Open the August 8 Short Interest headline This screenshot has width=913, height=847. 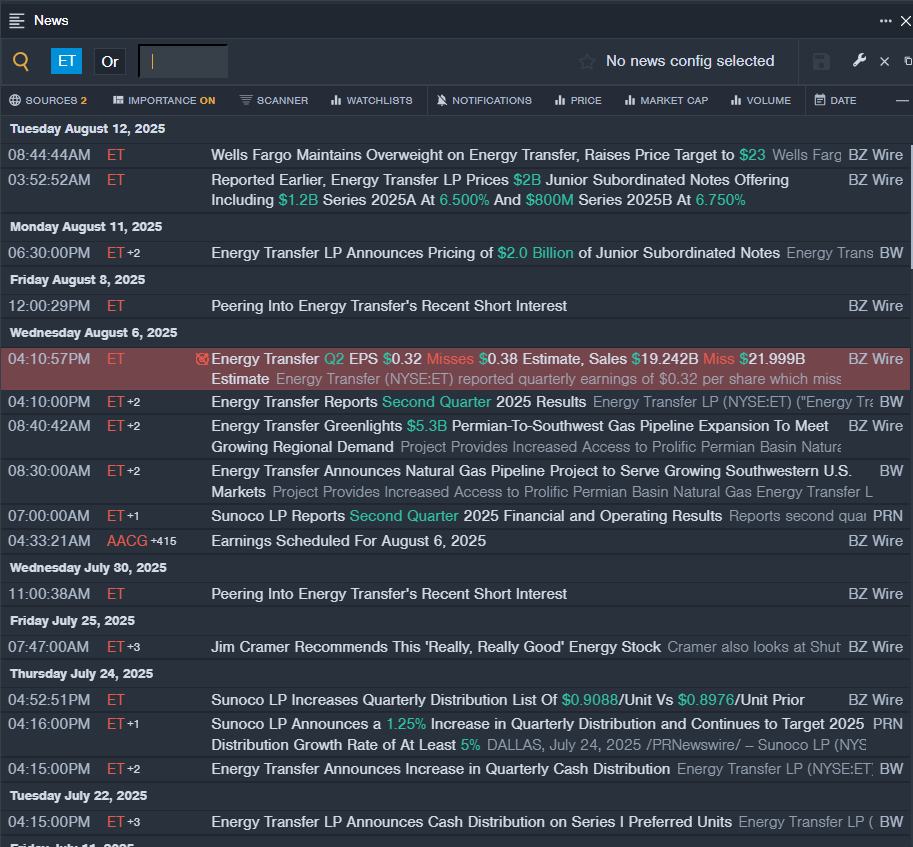pos(389,306)
